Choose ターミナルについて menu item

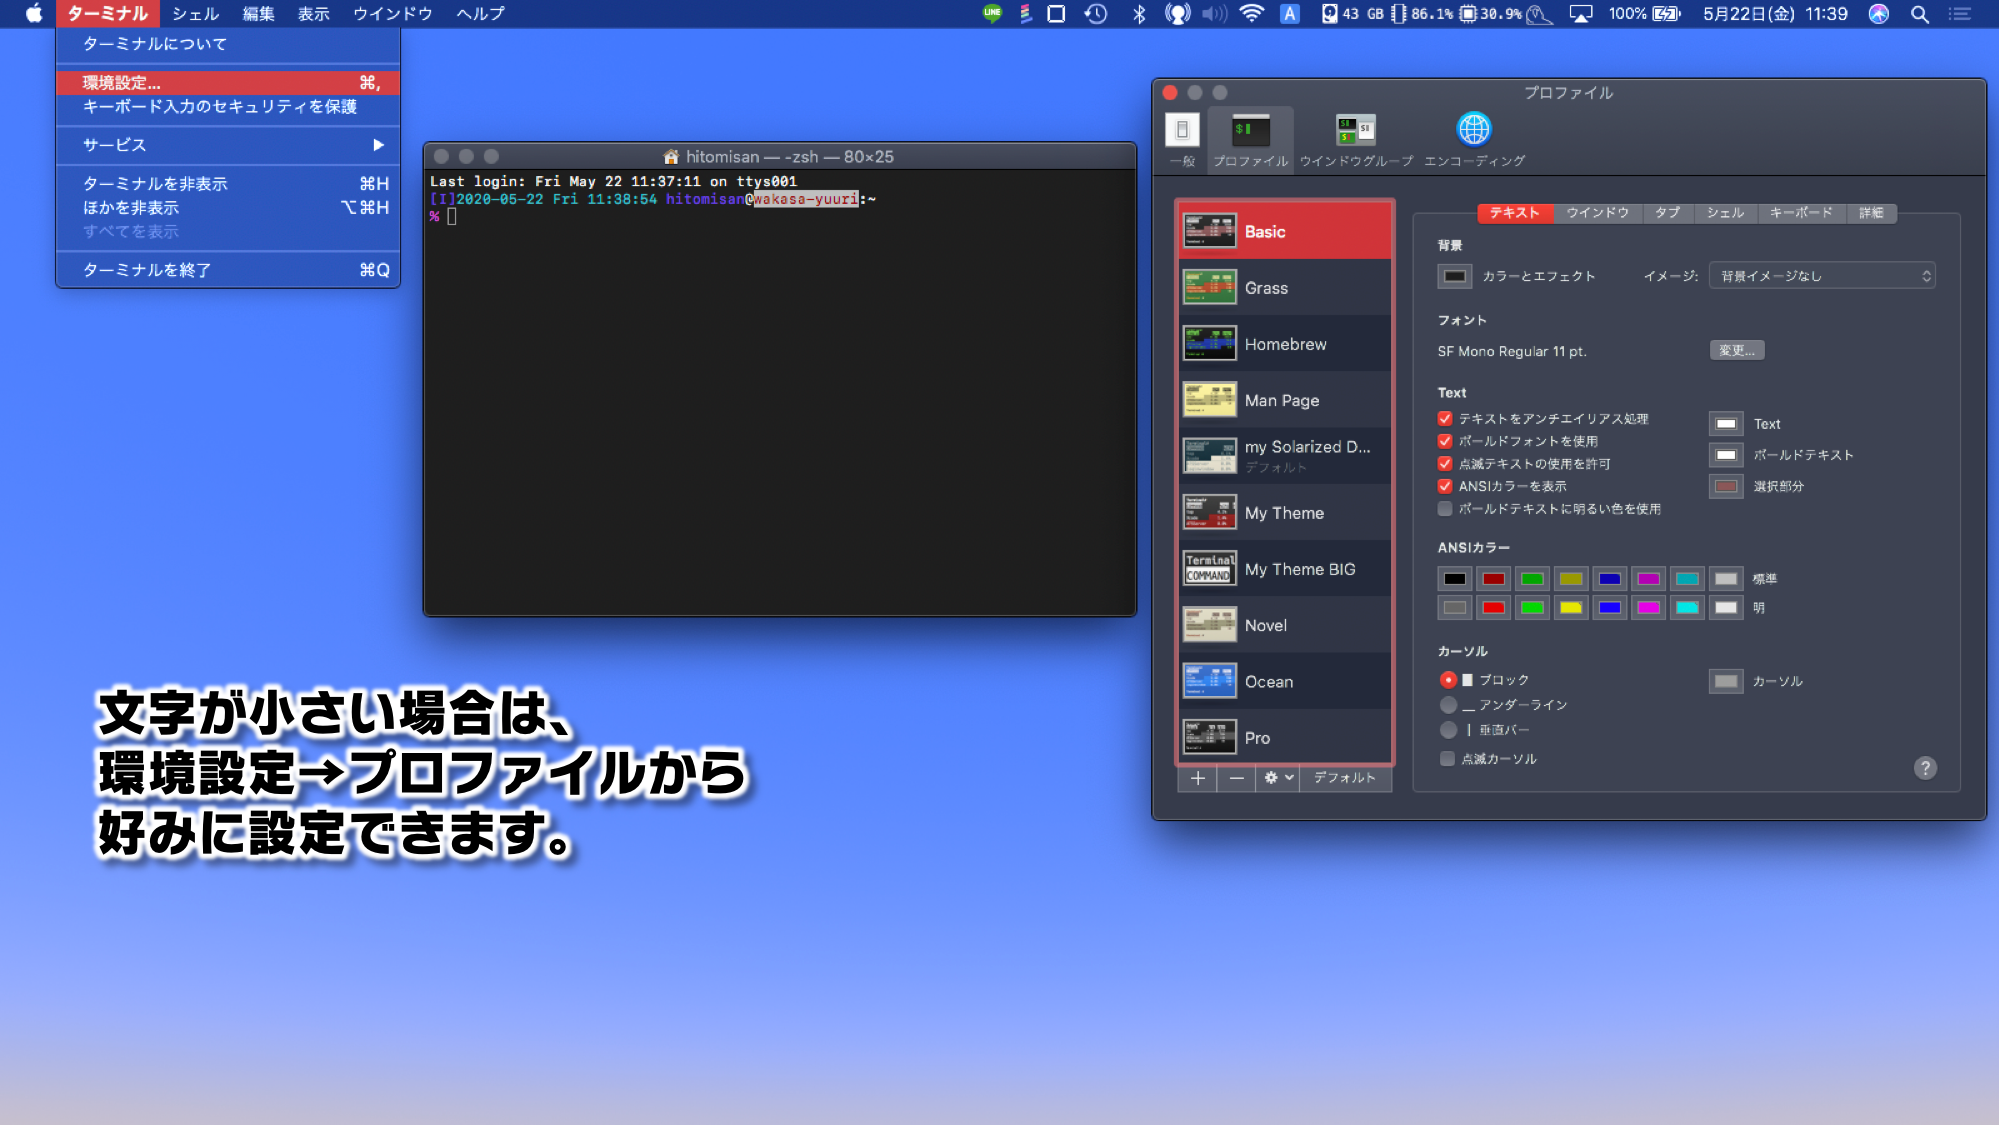pyautogui.click(x=228, y=44)
